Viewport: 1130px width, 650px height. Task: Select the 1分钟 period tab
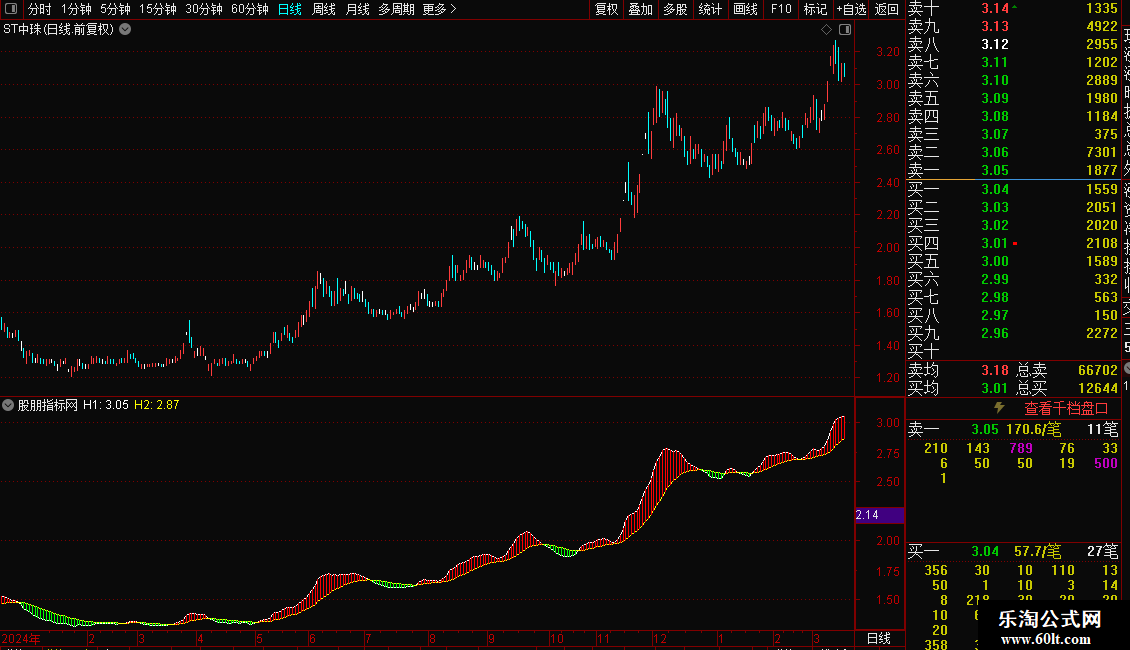(x=76, y=9)
